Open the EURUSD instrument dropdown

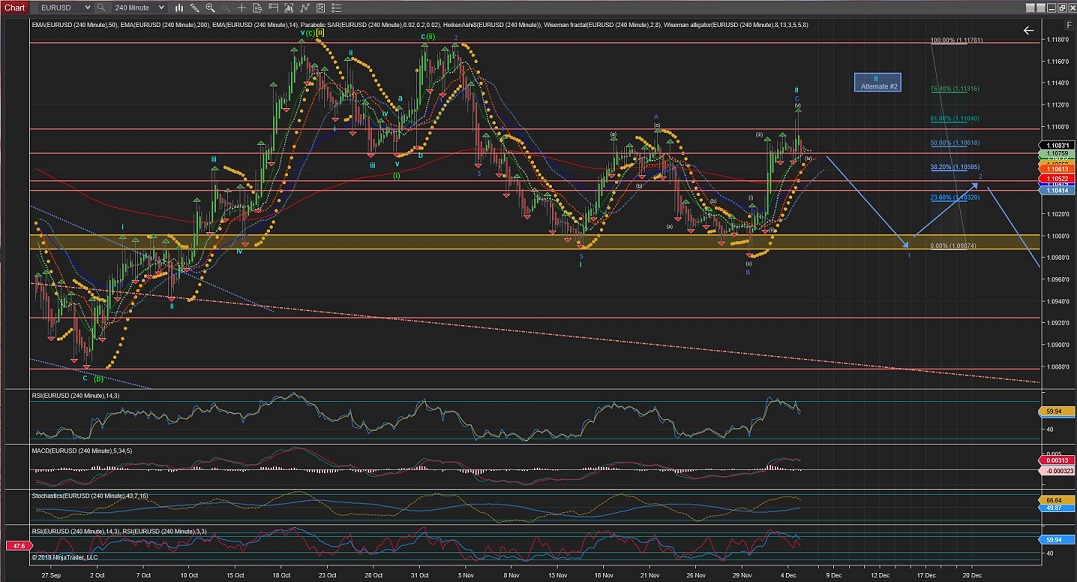tap(64, 8)
